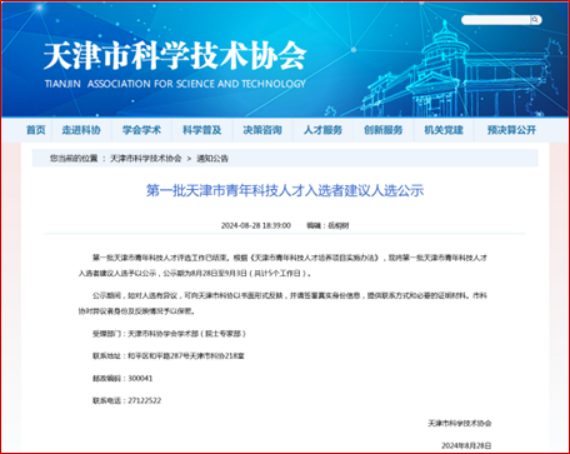Viewport: 570px width, 454px height.
Task: Click the search magnifier icon
Action: click(x=535, y=20)
